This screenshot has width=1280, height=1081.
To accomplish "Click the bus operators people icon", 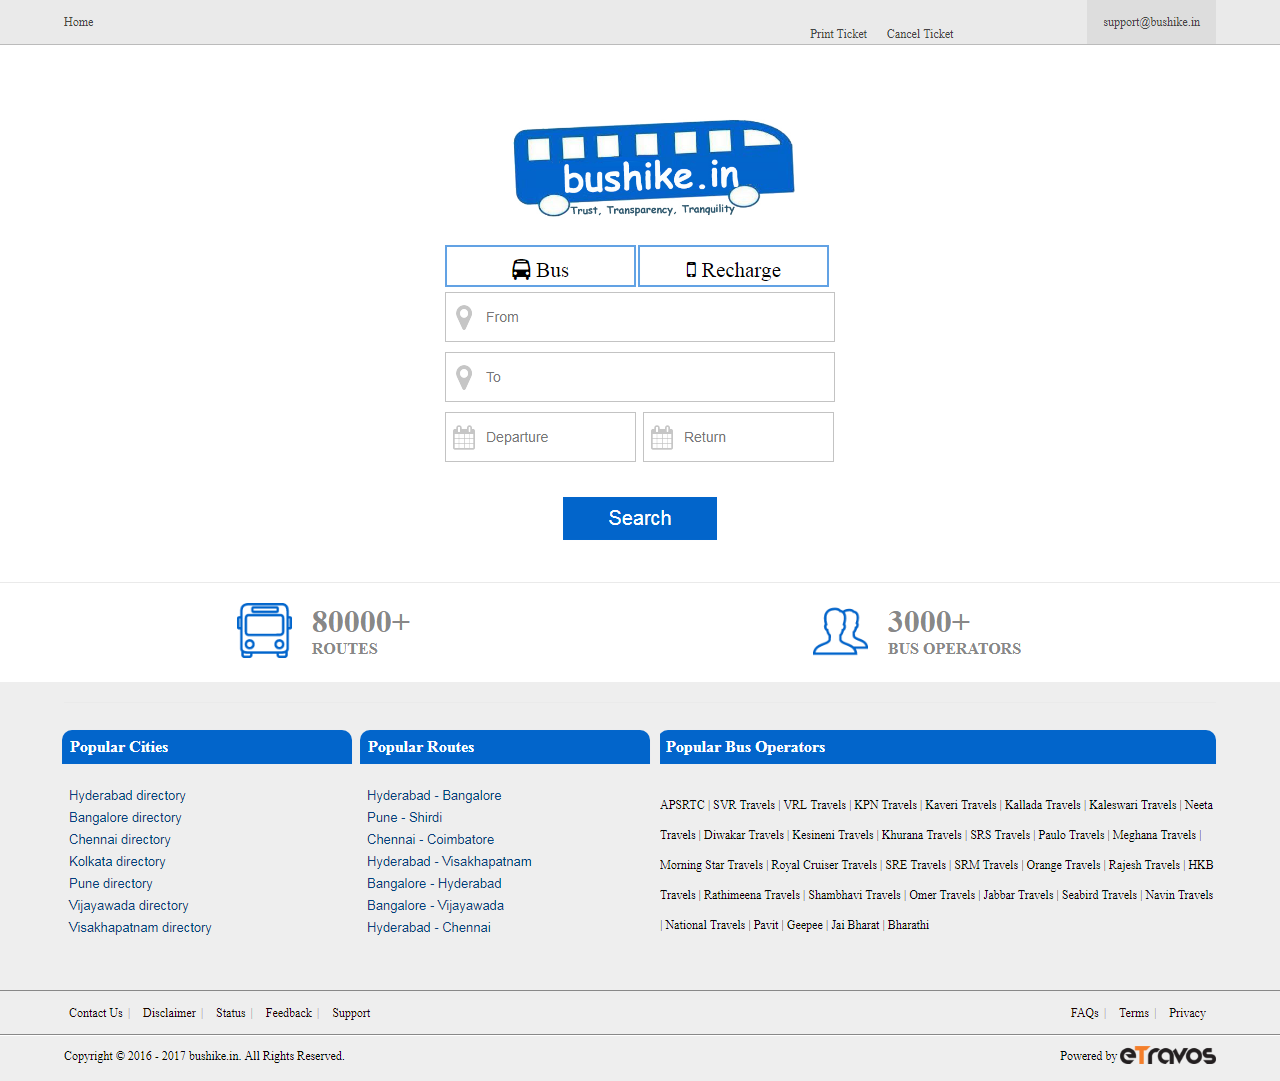I will coord(840,631).
